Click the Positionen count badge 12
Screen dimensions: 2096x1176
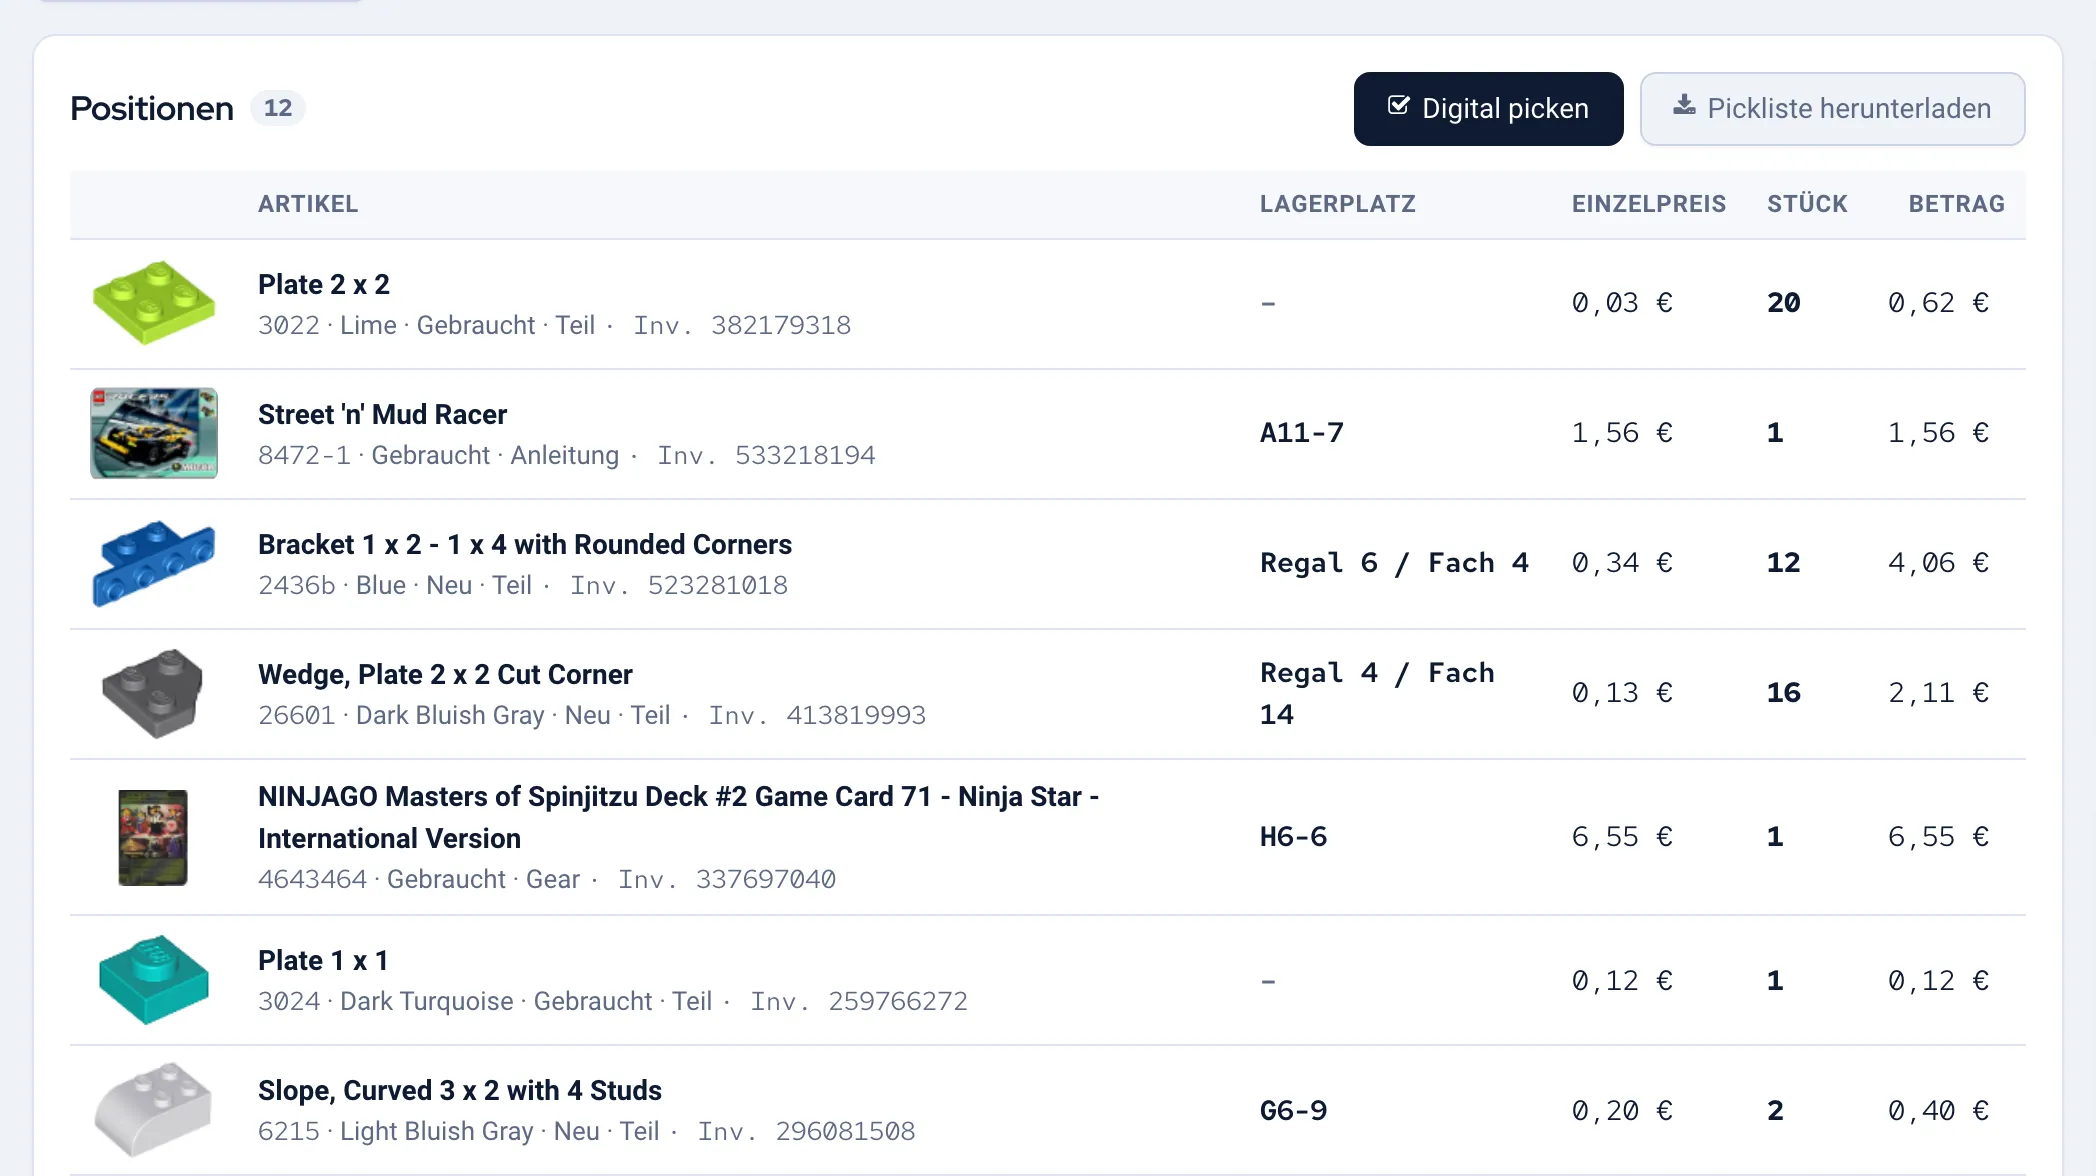click(x=278, y=108)
